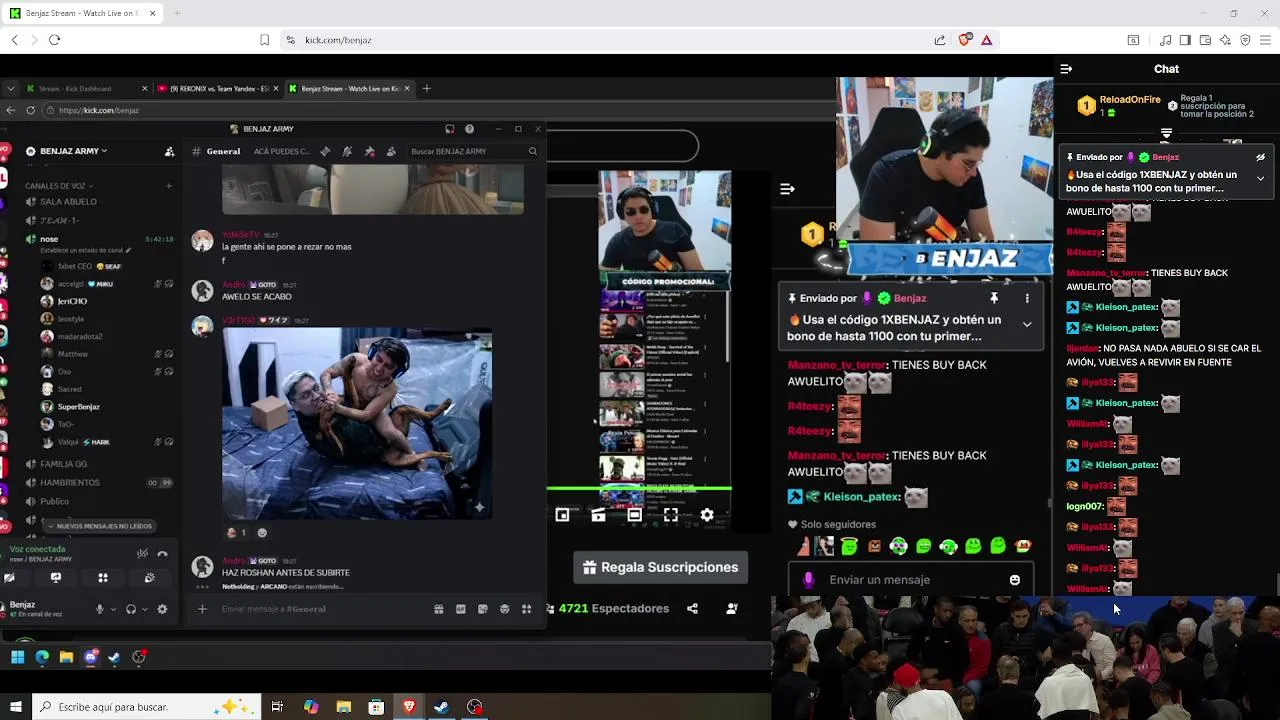Invite people icon beside BENJAZ ARMY

(169, 151)
